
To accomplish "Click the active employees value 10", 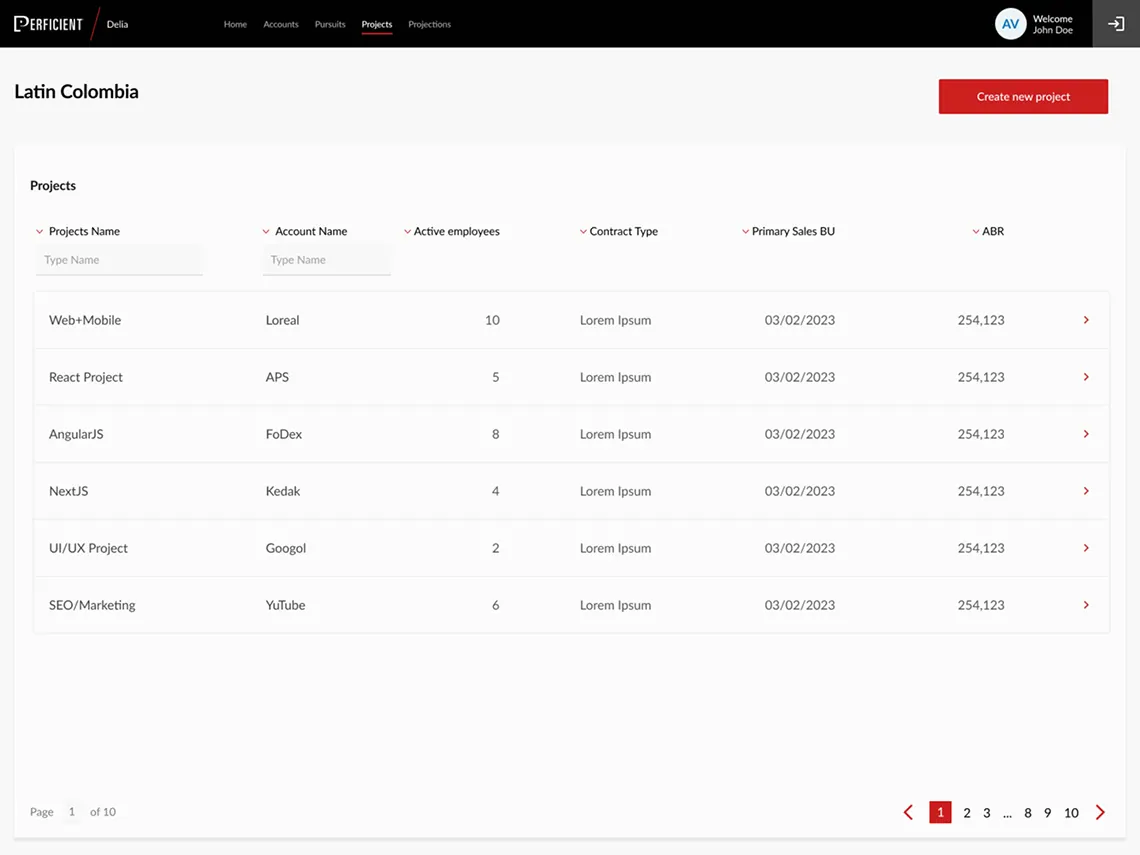I will (492, 320).
